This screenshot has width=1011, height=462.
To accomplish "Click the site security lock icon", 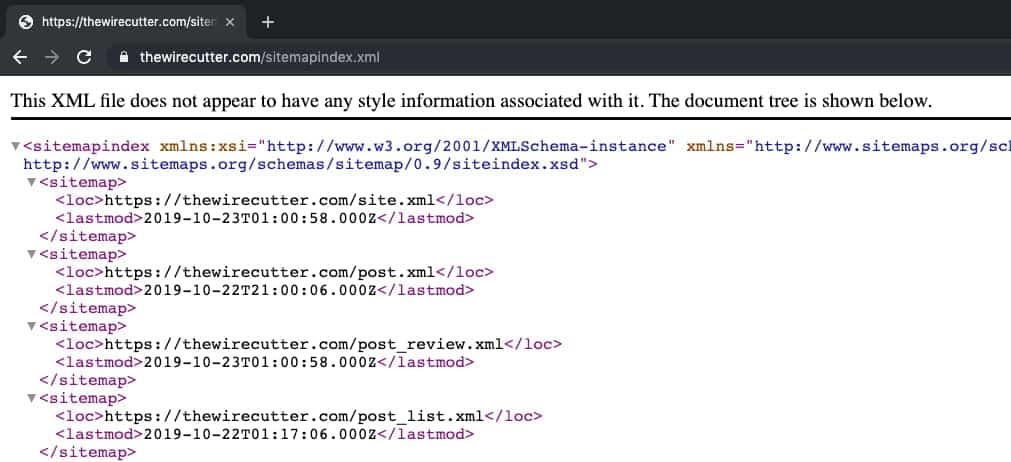I will (x=124, y=58).
